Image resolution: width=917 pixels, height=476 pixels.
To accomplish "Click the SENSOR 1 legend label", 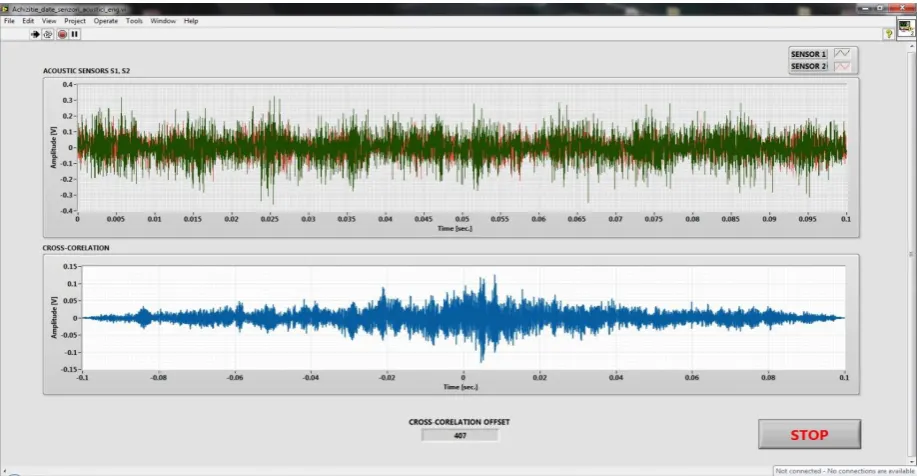I will (809, 54).
